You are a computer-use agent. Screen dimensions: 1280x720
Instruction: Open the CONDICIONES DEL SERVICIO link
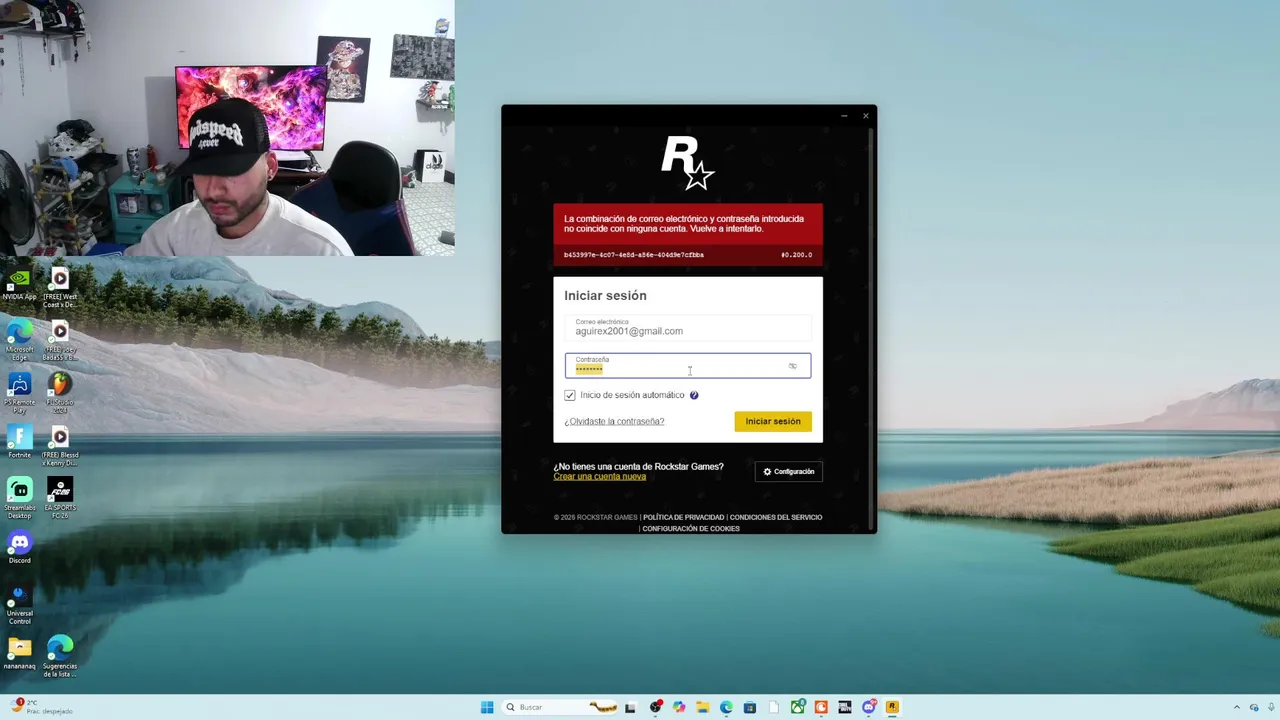(776, 517)
